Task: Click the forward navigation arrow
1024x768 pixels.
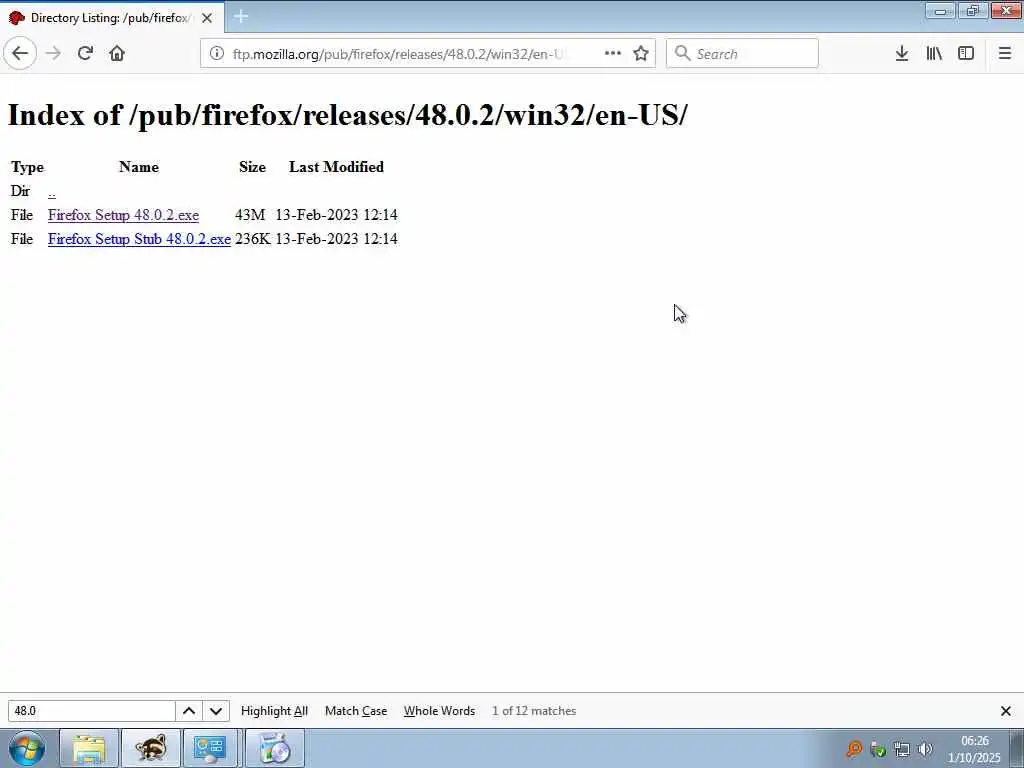Action: 53,54
